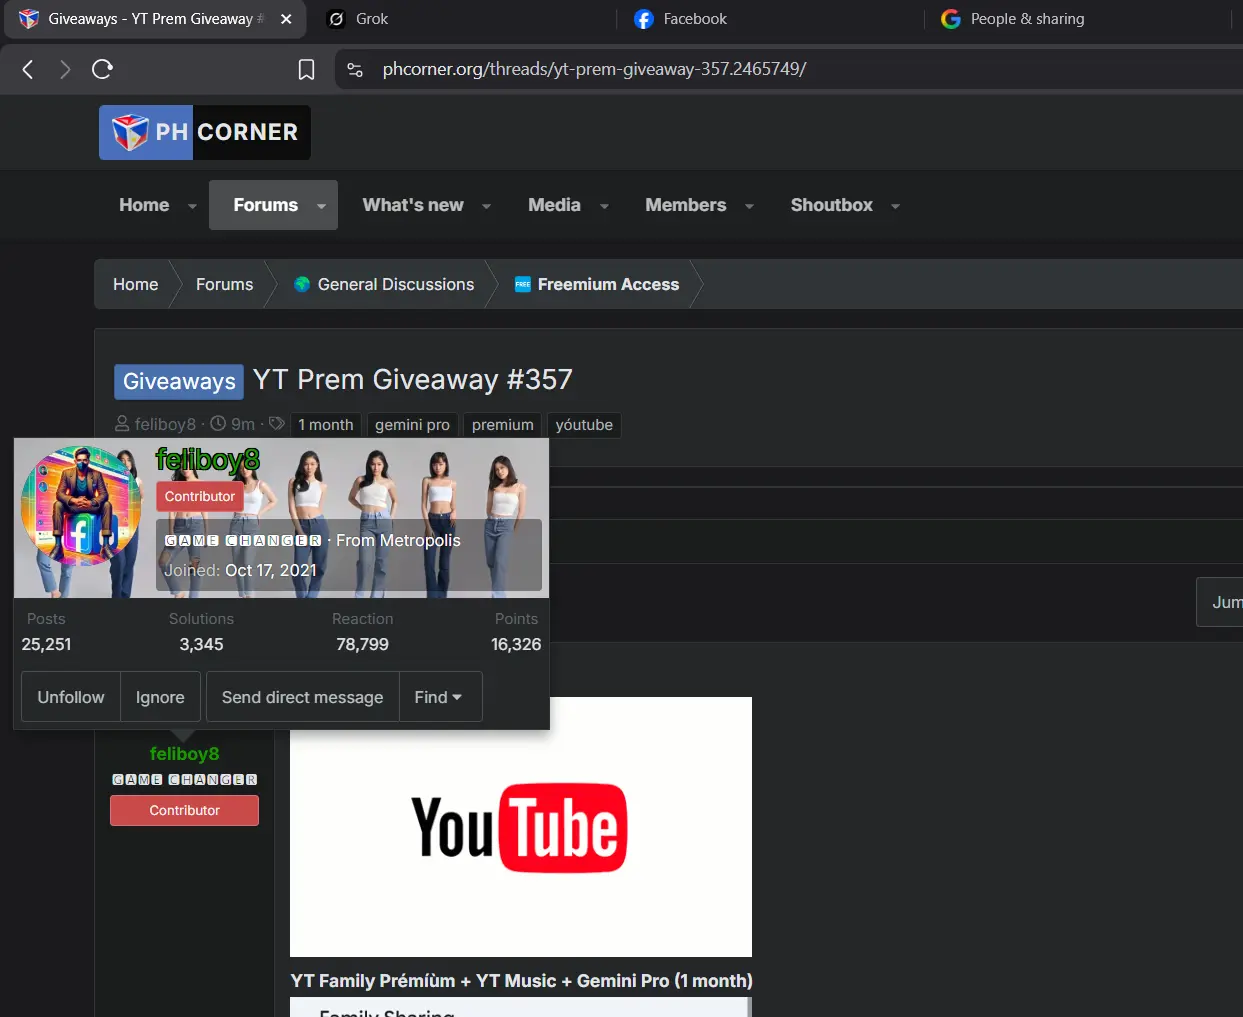Reload the page
Image resolution: width=1243 pixels, height=1017 pixels.
pos(102,69)
